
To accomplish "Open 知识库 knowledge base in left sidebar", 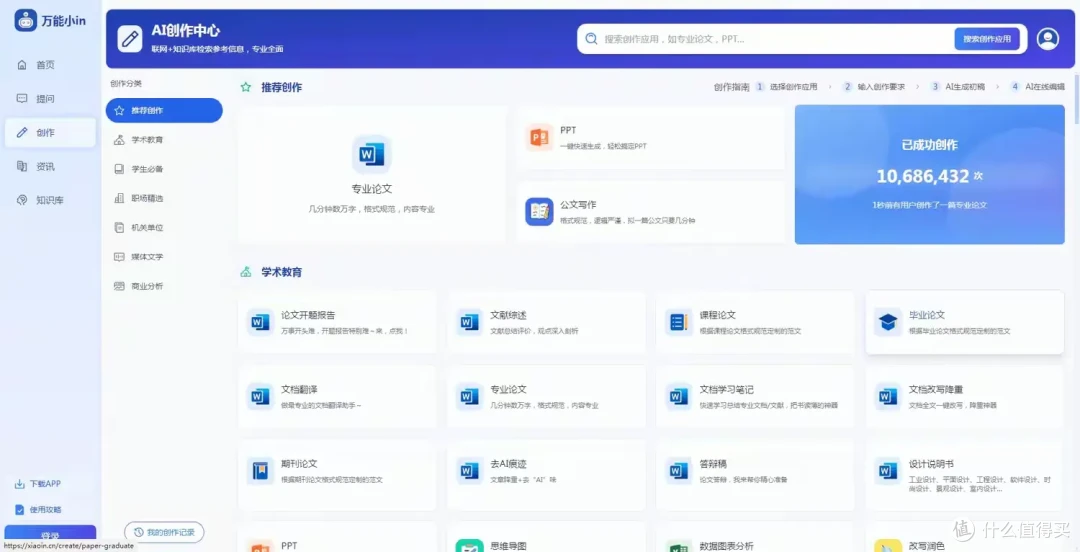I will (50, 200).
